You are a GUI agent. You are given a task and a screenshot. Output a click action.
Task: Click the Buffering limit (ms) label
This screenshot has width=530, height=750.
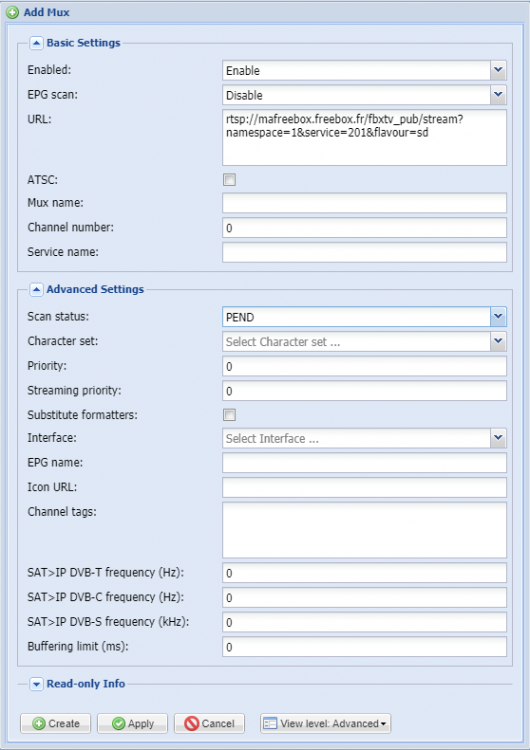tap(78, 646)
